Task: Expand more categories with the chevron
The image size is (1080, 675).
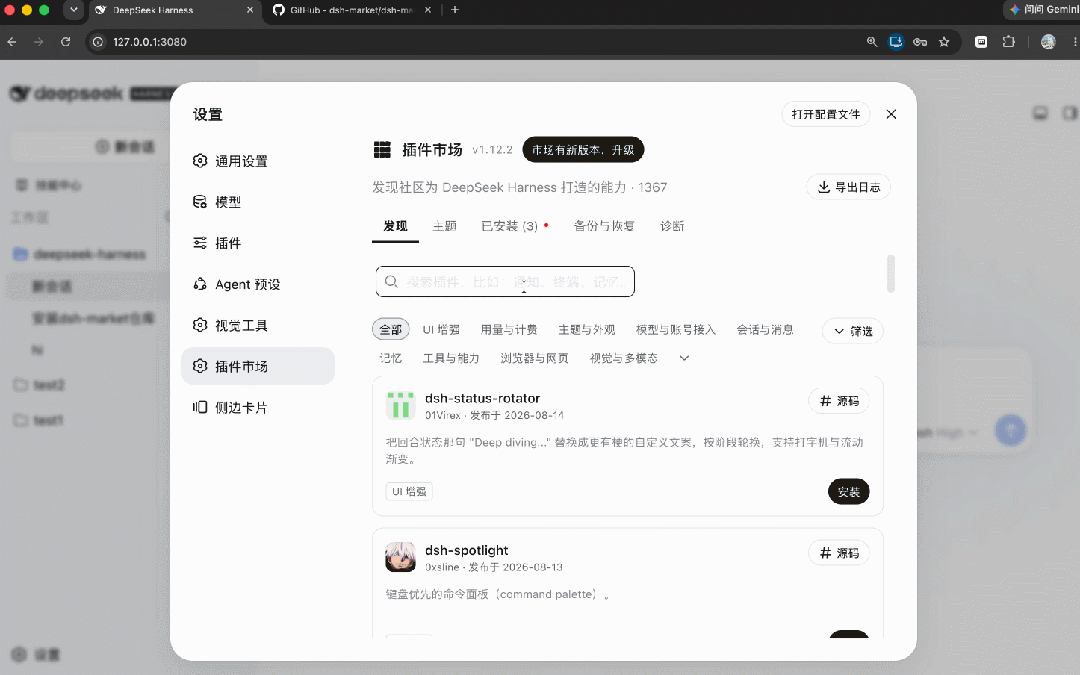Action: [x=684, y=358]
